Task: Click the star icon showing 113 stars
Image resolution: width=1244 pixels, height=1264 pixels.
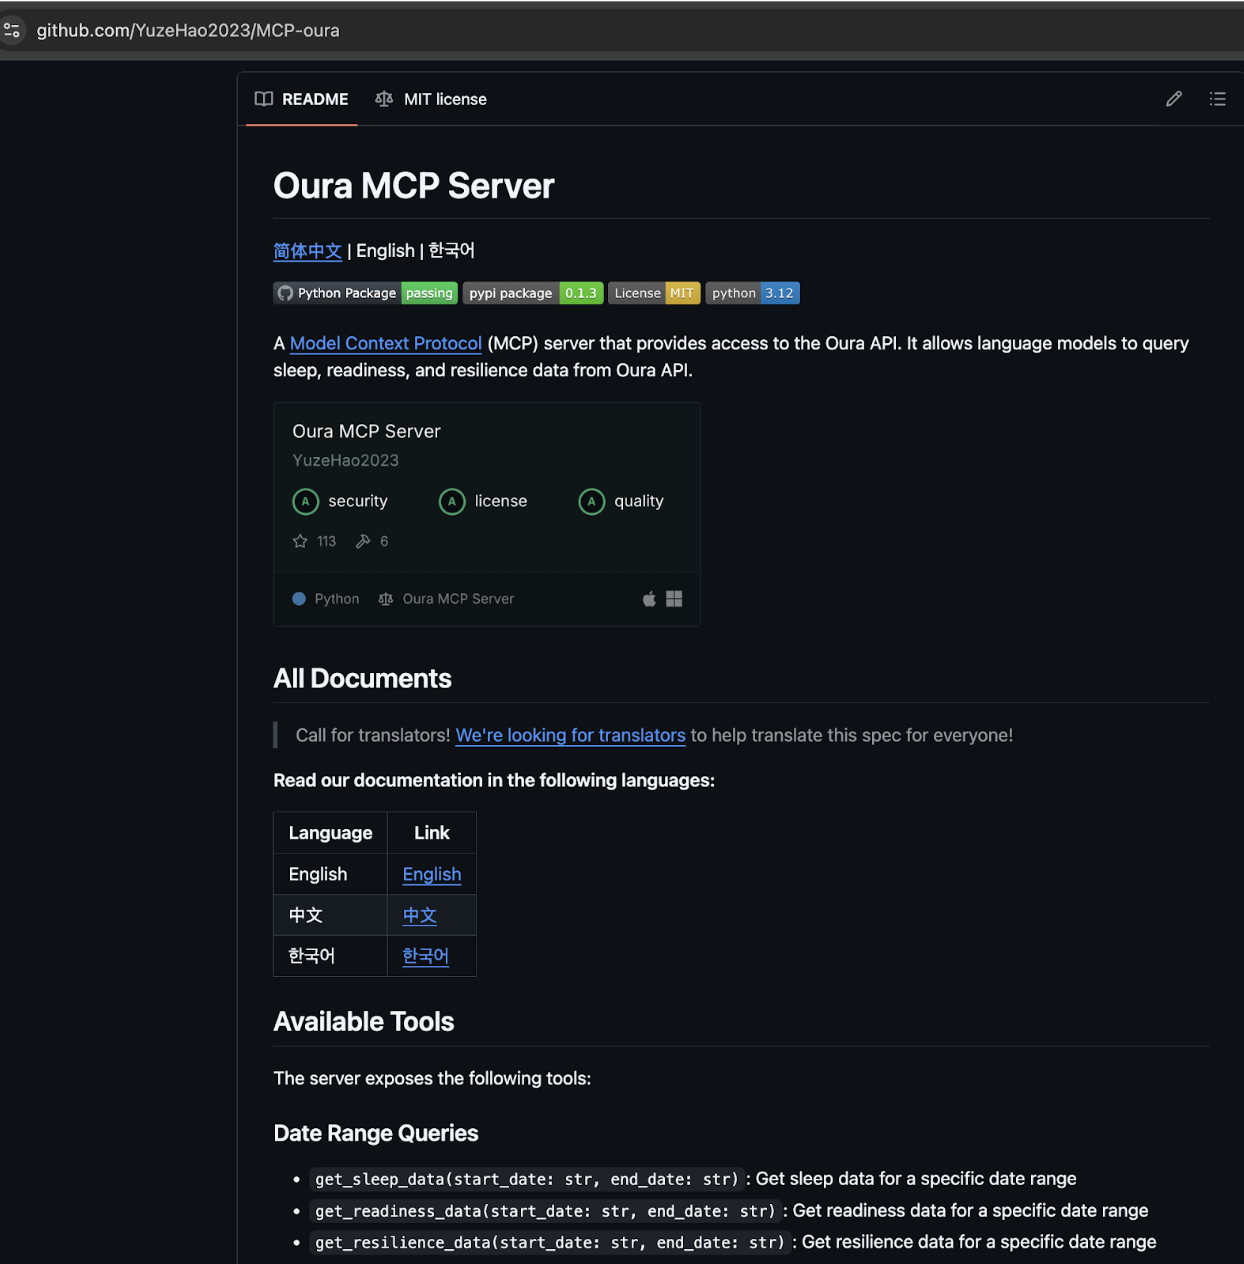Action: pos(300,541)
